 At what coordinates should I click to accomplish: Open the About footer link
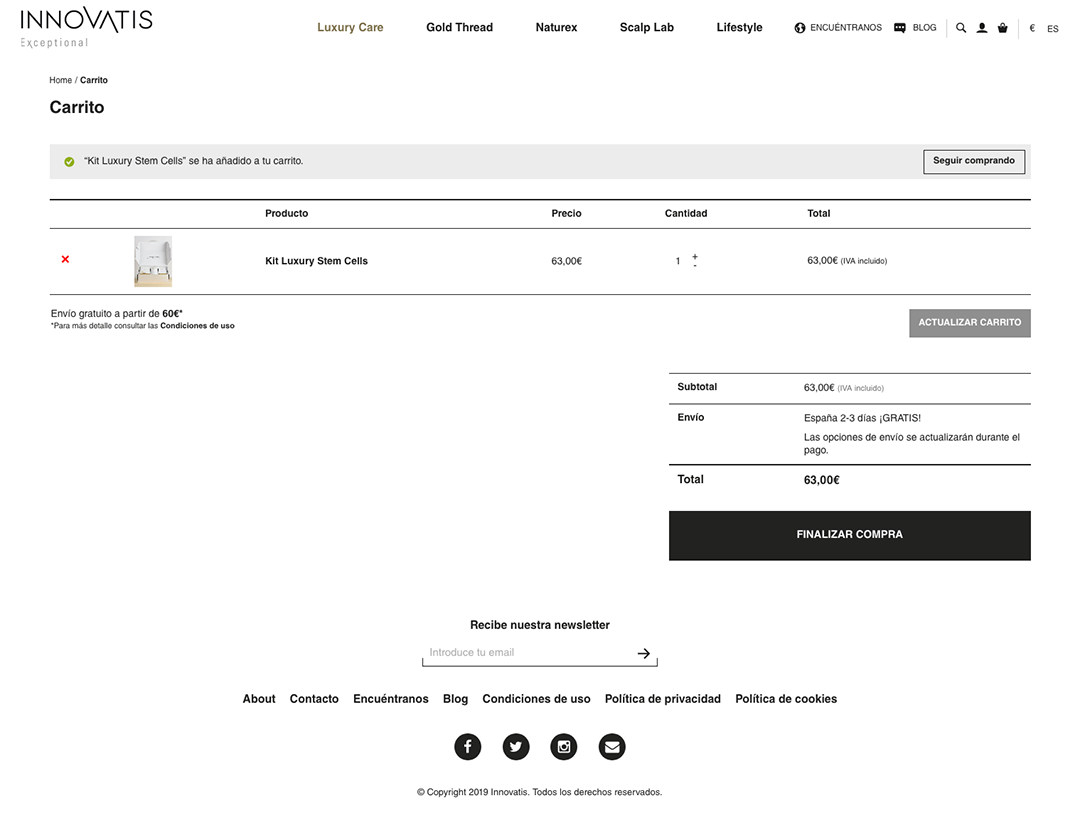click(x=259, y=699)
